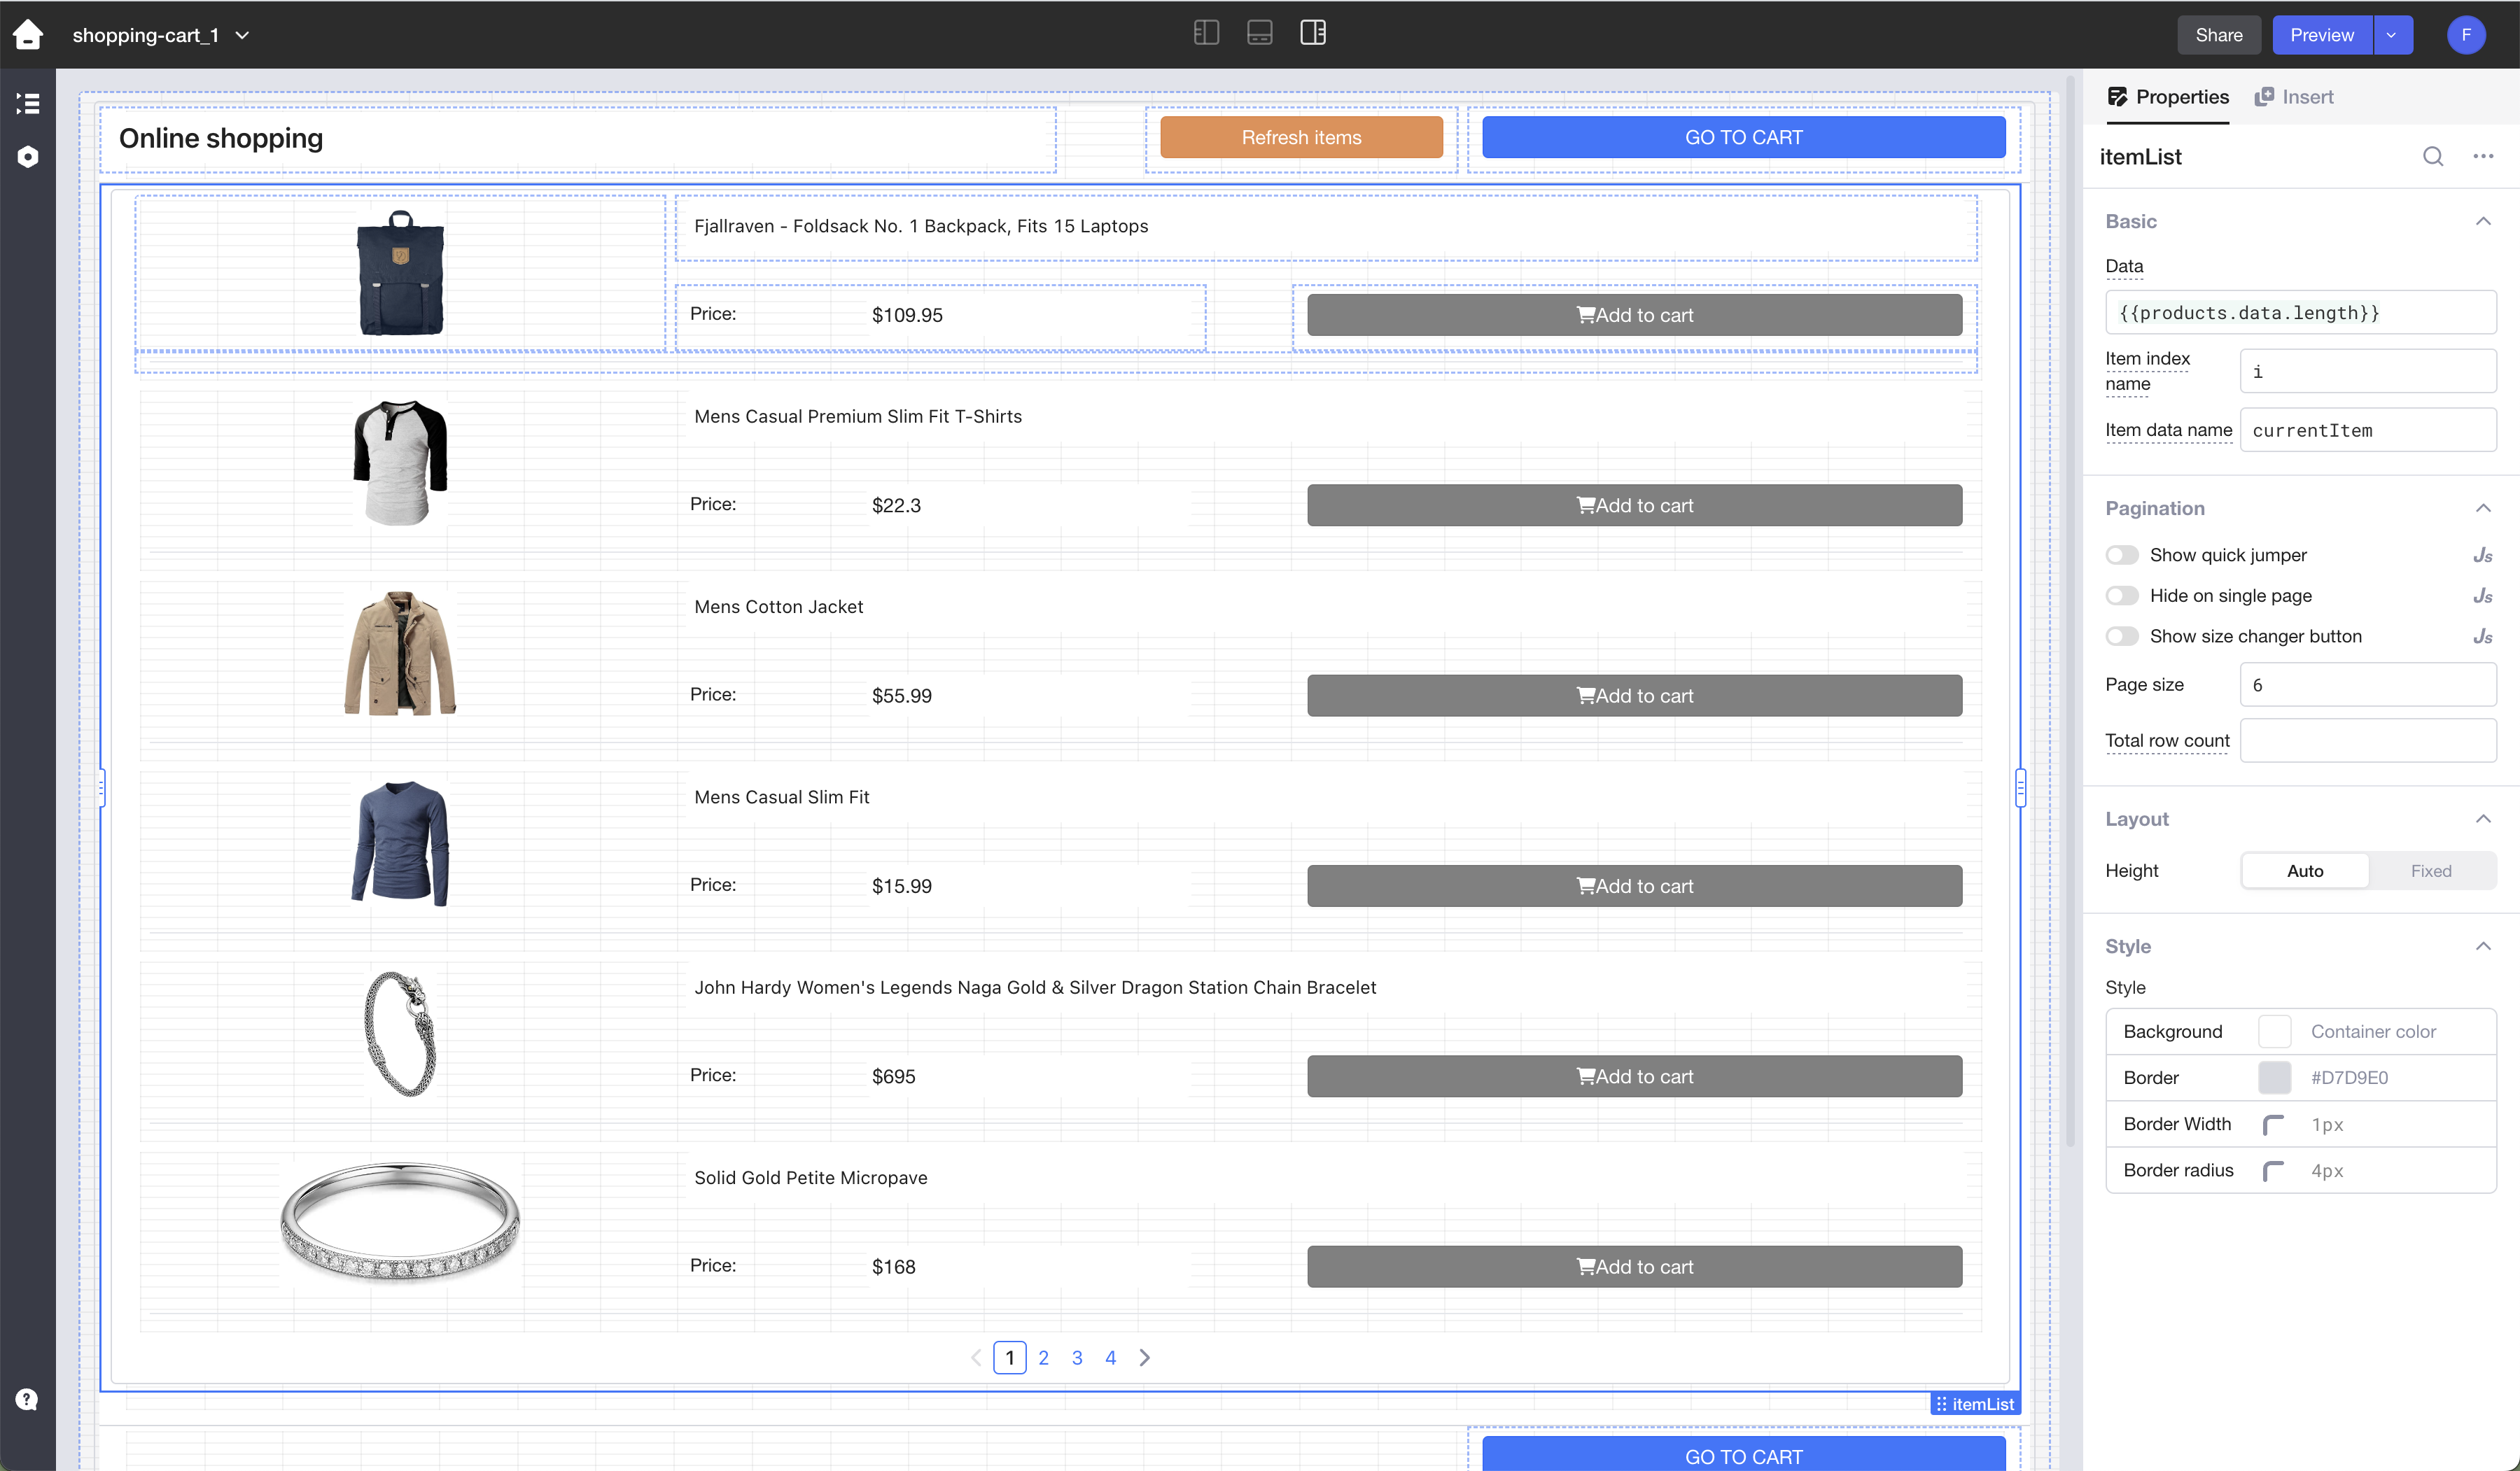Image resolution: width=2520 pixels, height=1471 pixels.
Task: Click the home icon in top bar
Action: click(28, 35)
